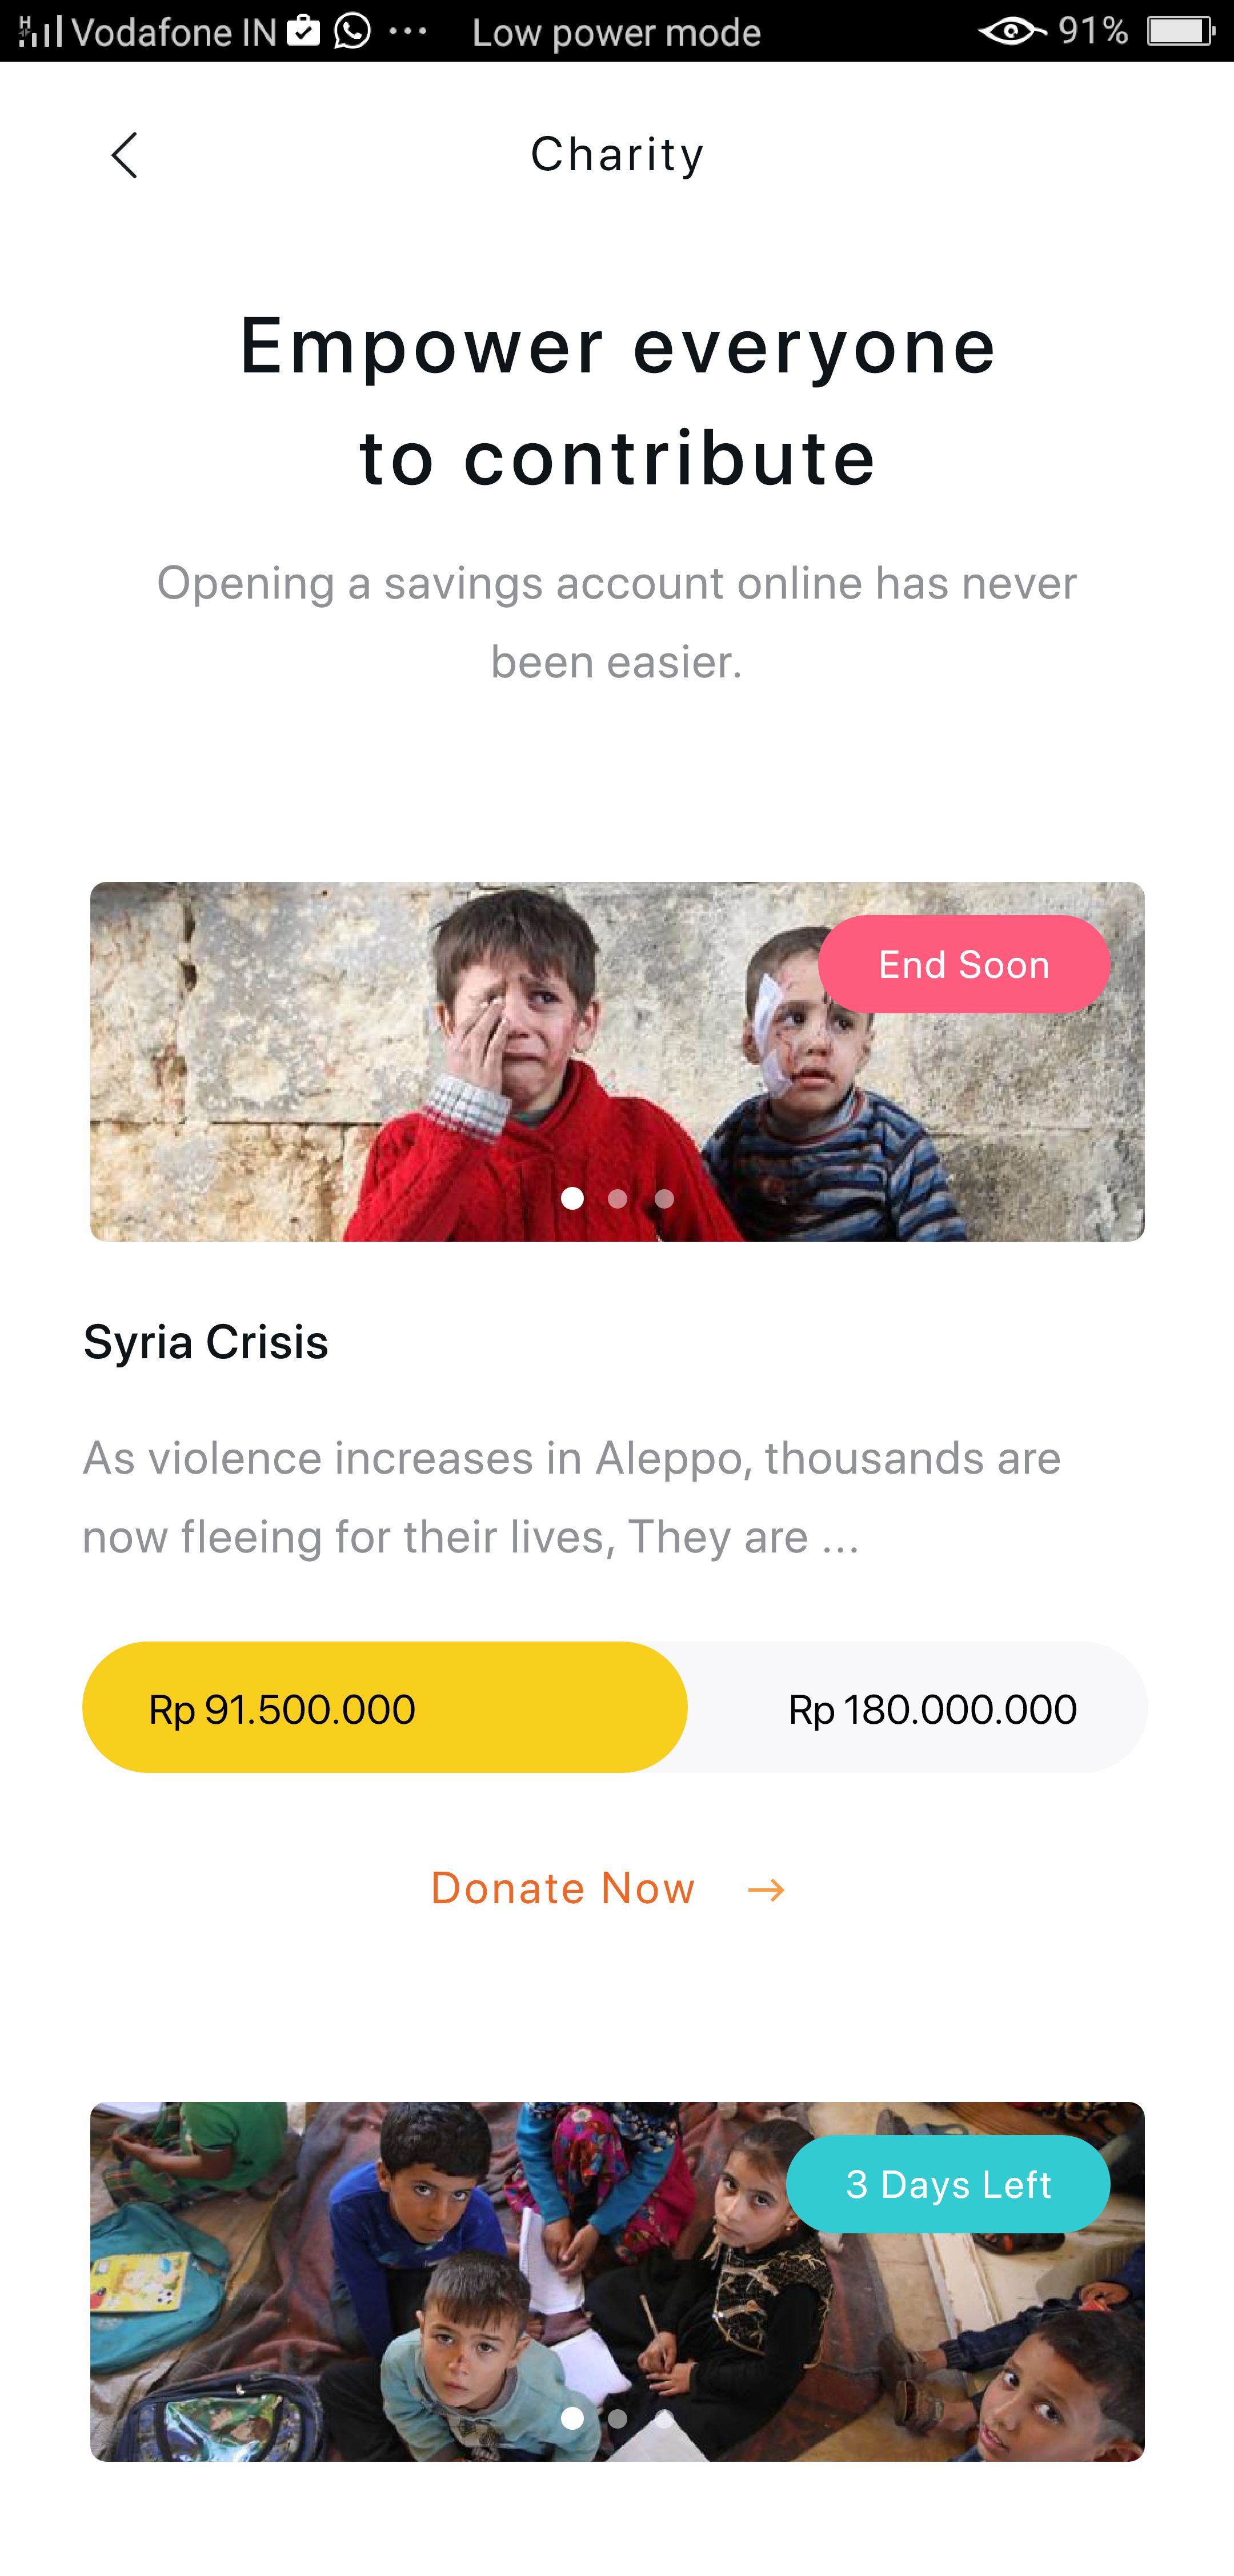Select second dot of Syria image carousel
The width and height of the screenshot is (1234, 2576).
pyautogui.click(x=618, y=1198)
